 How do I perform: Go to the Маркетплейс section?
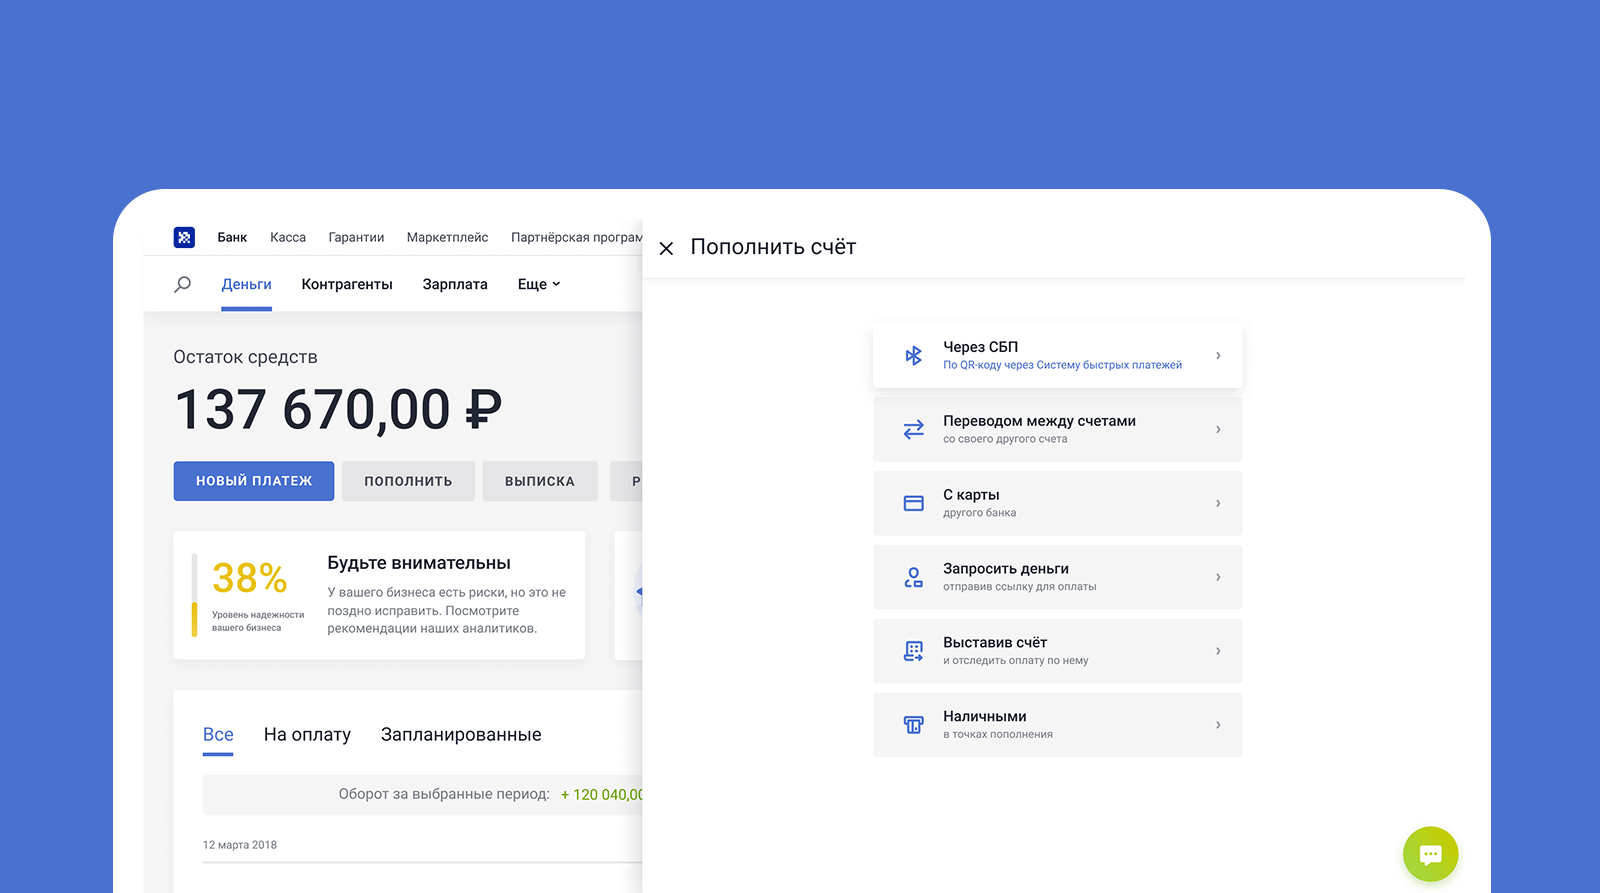[x=447, y=238]
